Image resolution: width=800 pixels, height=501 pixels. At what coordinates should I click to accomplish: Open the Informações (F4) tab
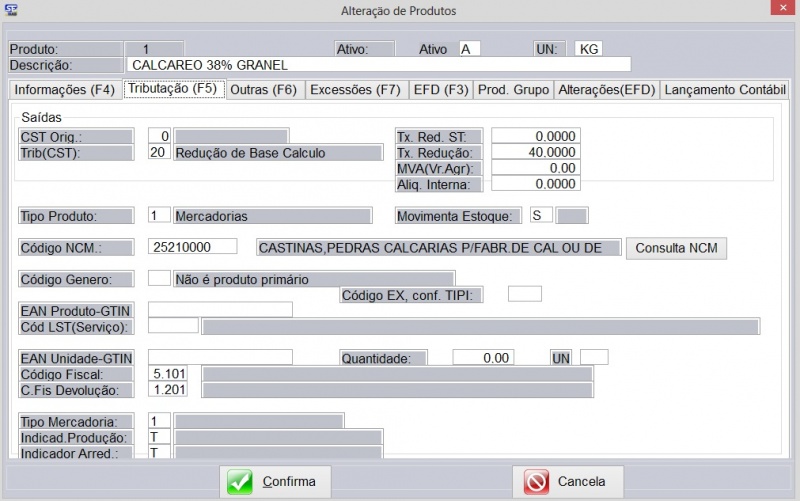tap(64, 89)
